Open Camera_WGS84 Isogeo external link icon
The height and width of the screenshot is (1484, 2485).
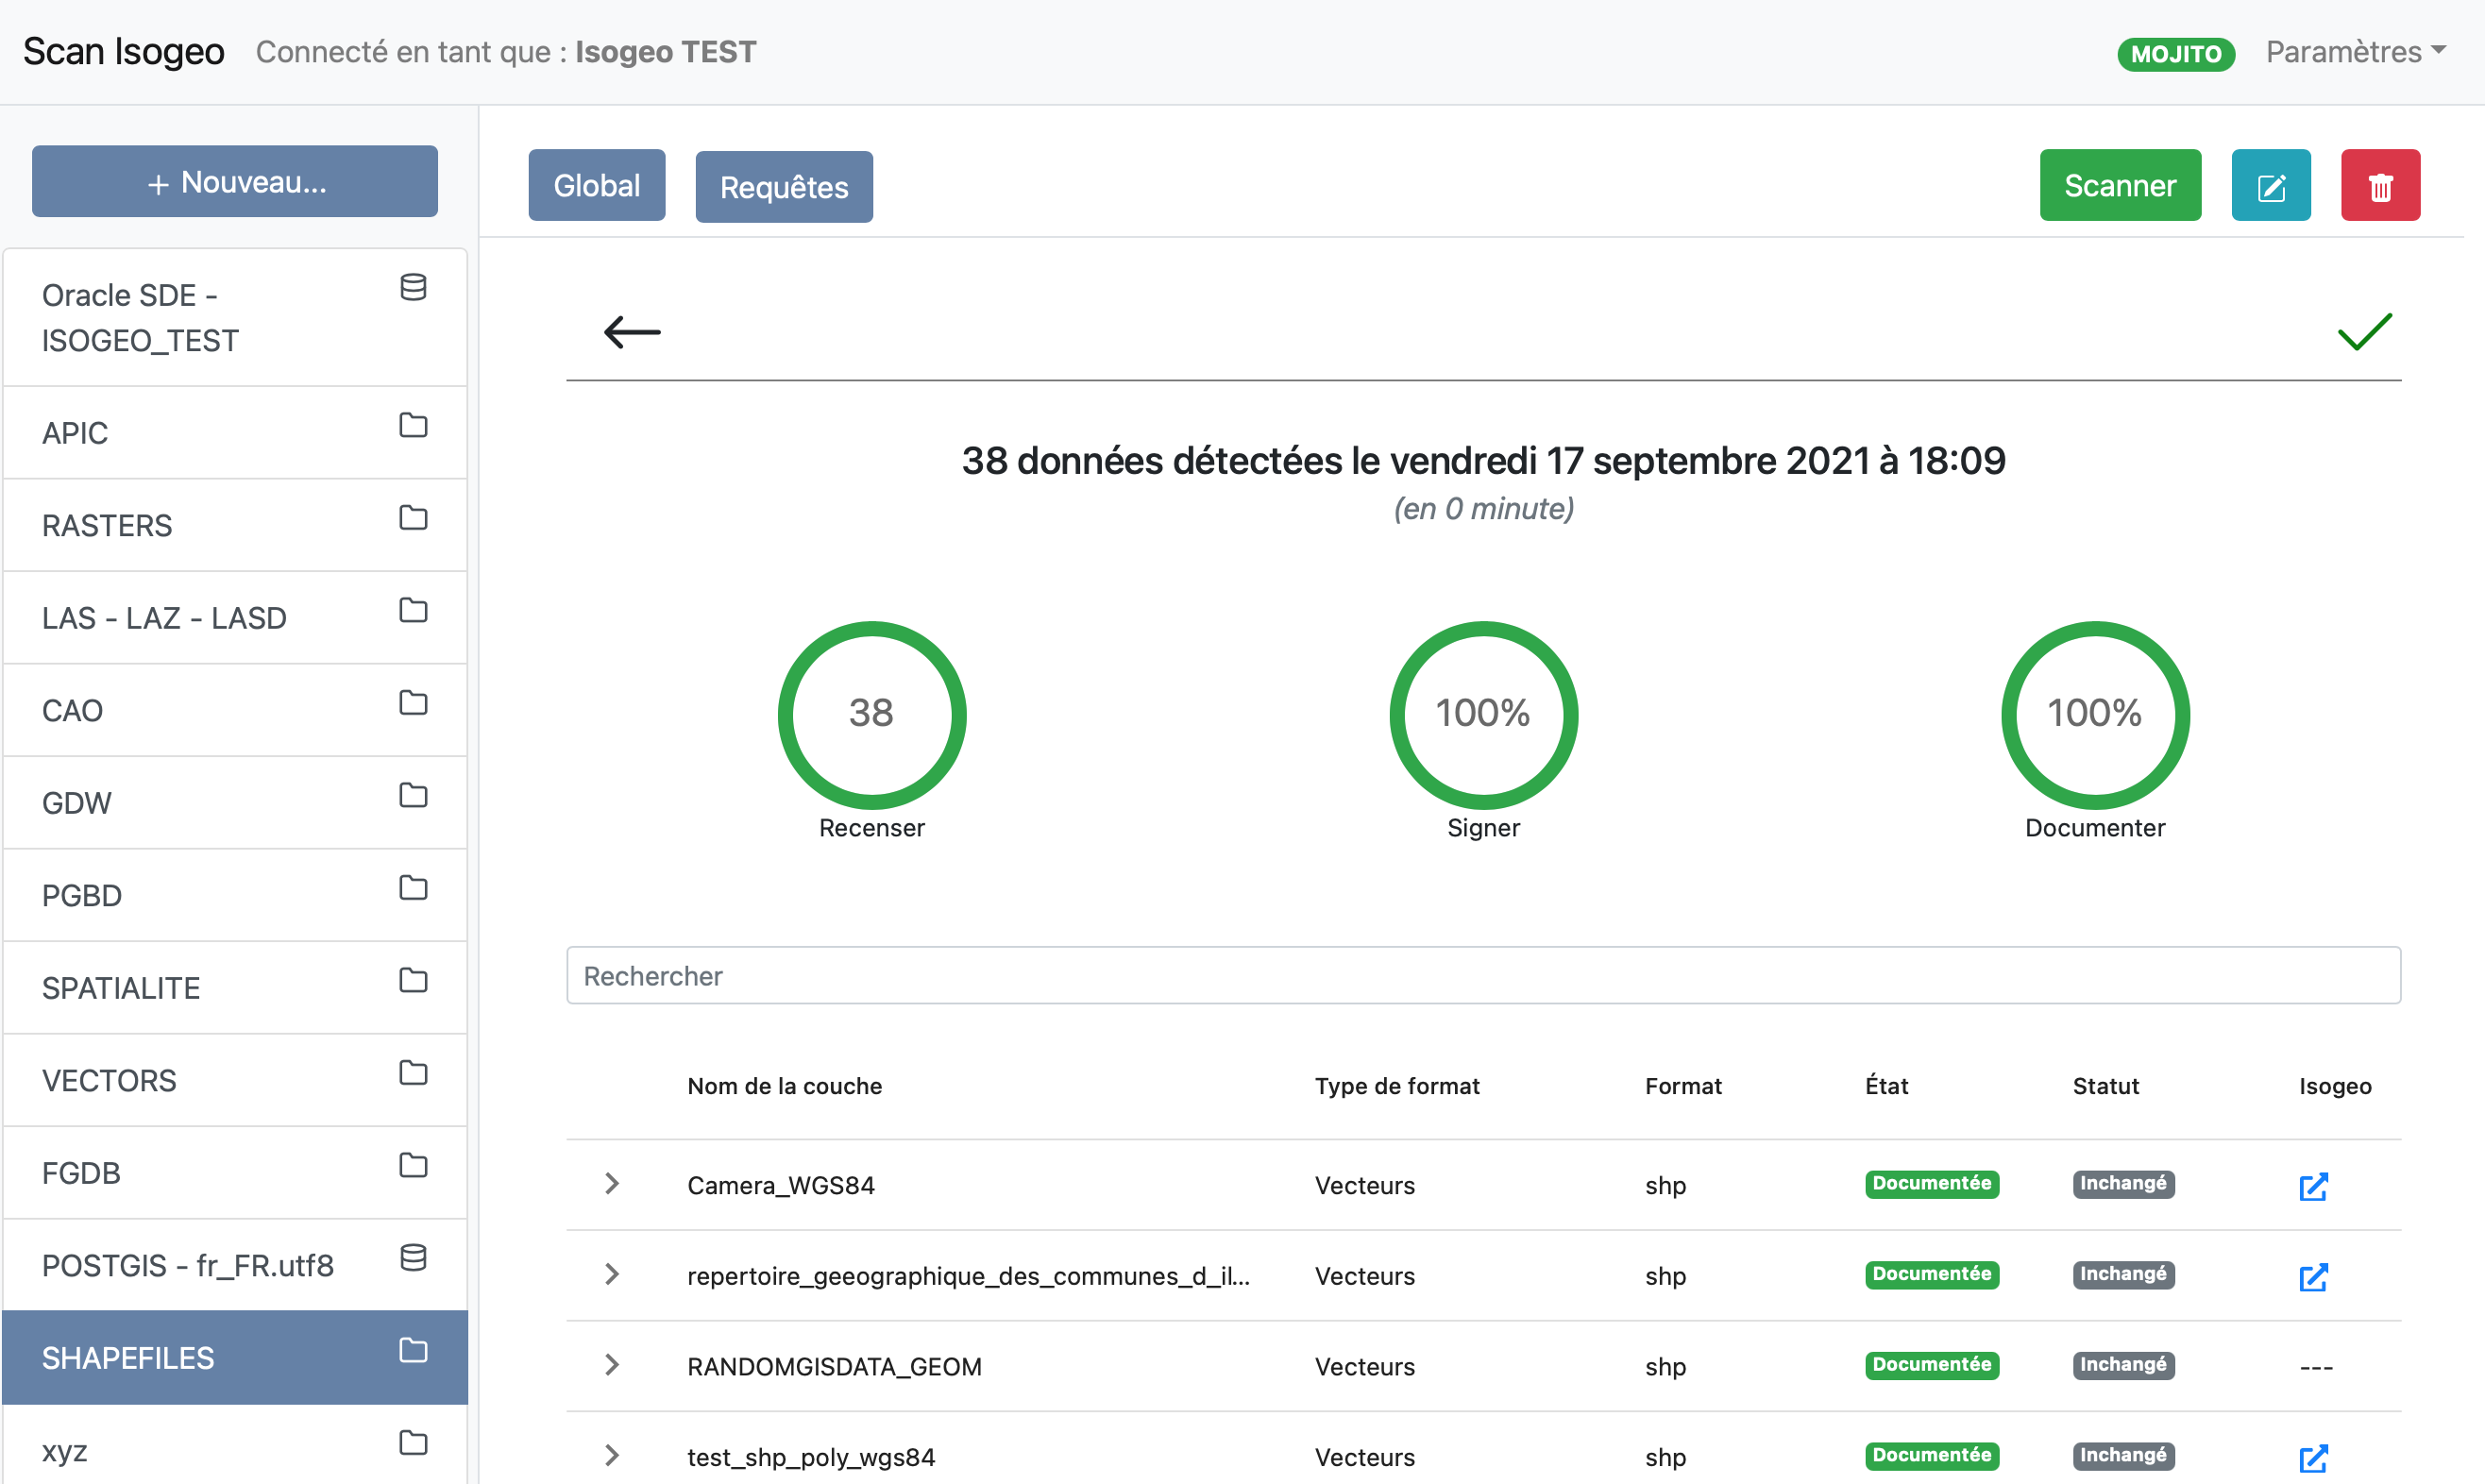click(x=2312, y=1186)
